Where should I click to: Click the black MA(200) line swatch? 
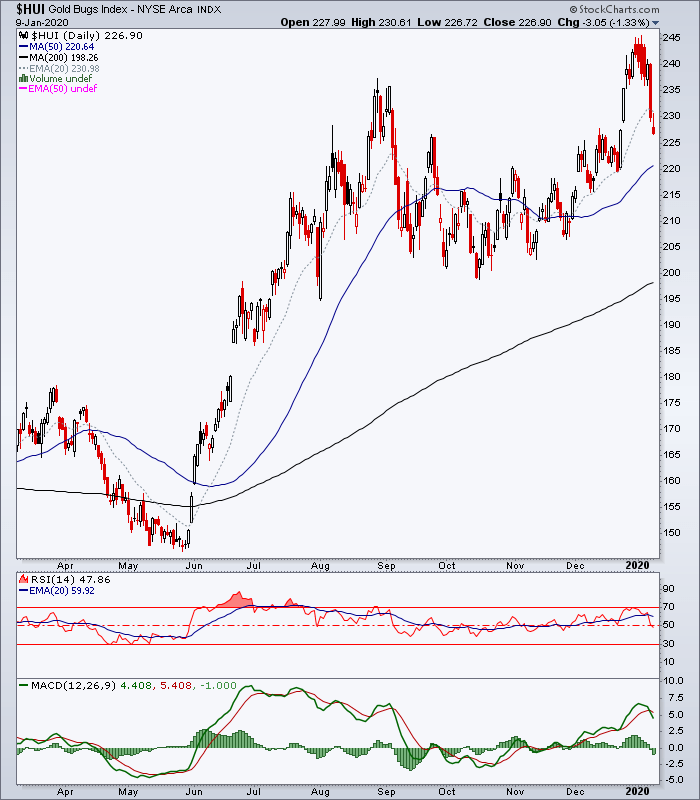tap(23, 58)
